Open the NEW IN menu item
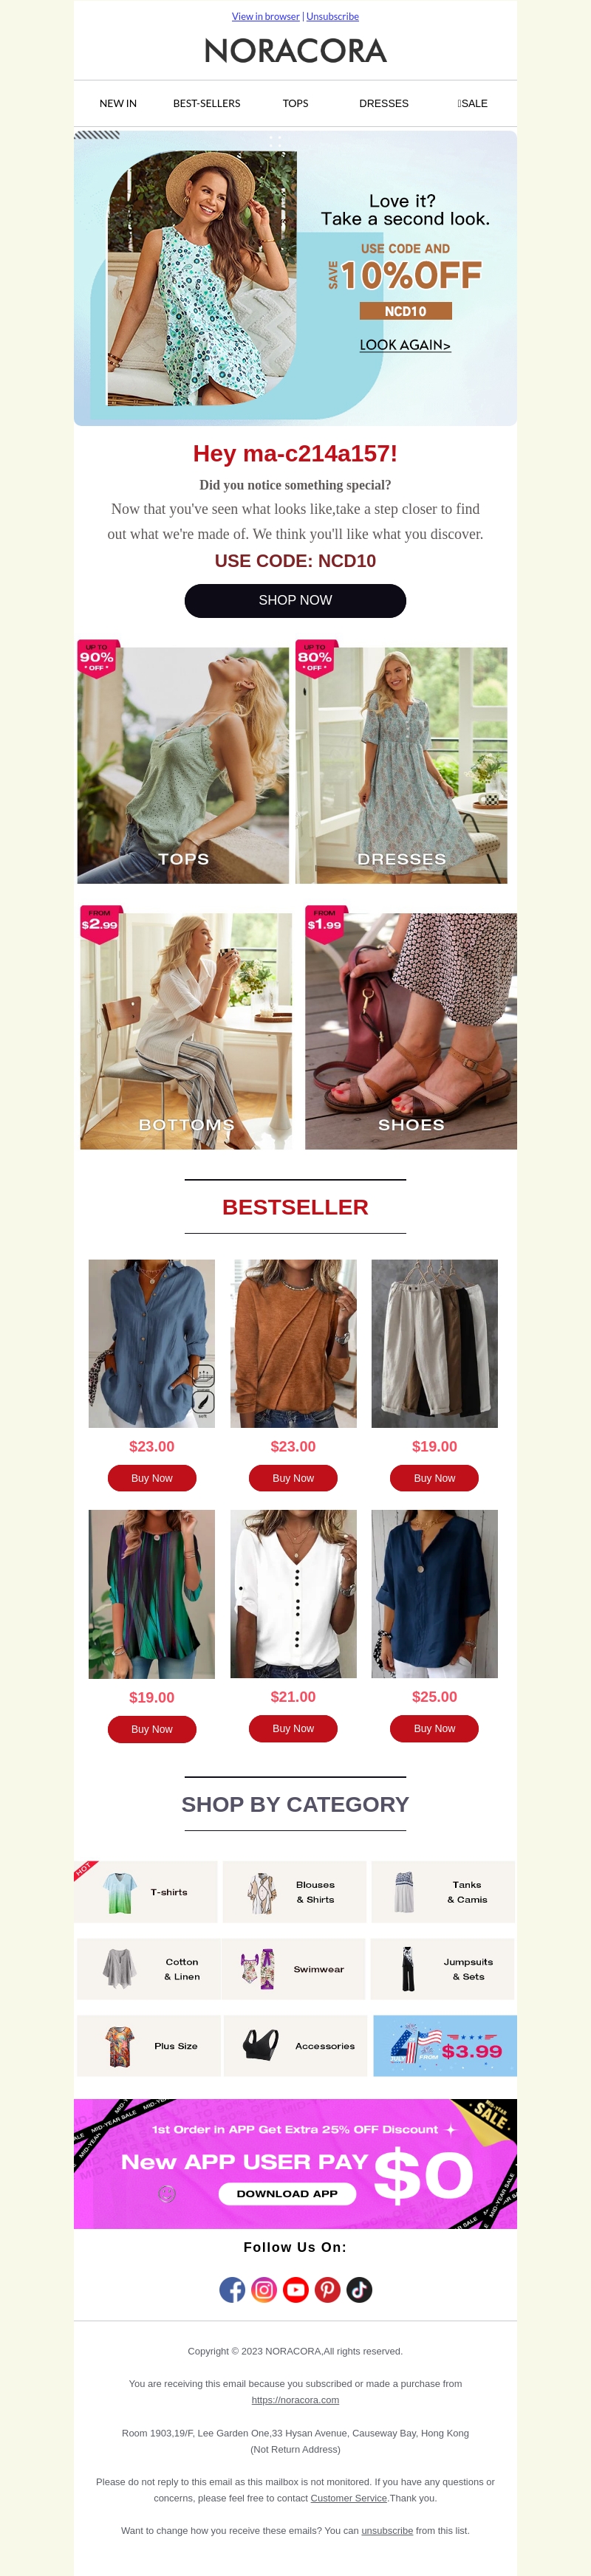 (x=118, y=103)
